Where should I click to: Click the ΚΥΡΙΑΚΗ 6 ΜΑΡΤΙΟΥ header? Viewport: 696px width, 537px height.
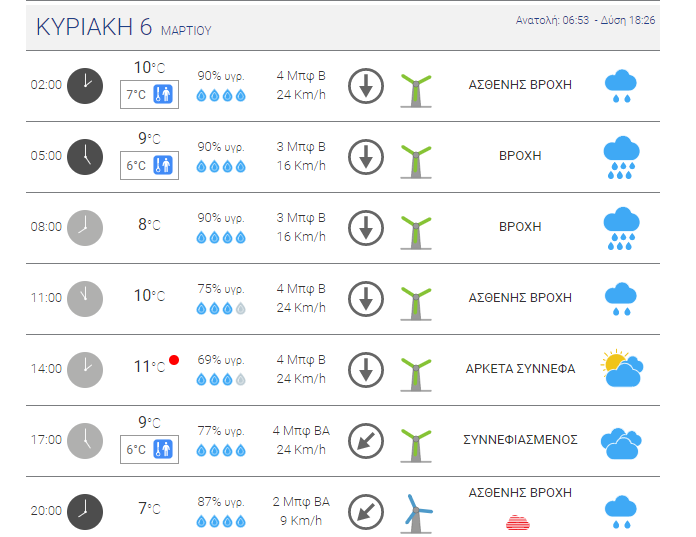pos(124,27)
